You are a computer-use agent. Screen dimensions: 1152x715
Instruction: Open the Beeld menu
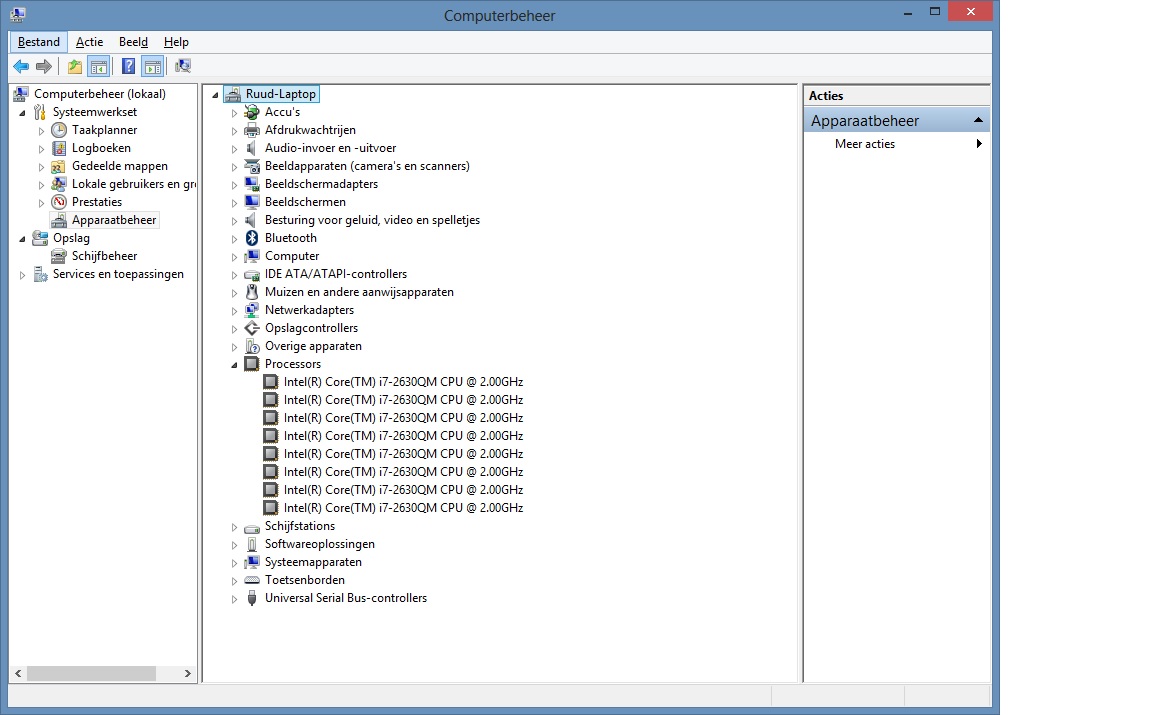(x=133, y=42)
